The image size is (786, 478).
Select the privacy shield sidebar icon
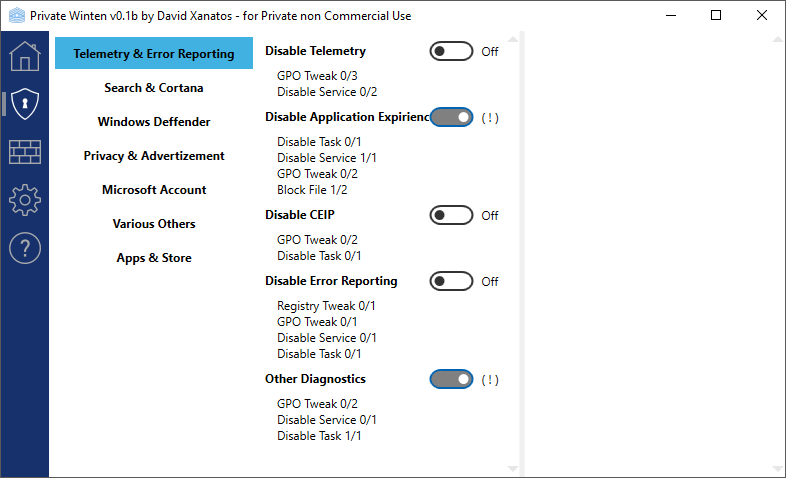click(x=24, y=103)
